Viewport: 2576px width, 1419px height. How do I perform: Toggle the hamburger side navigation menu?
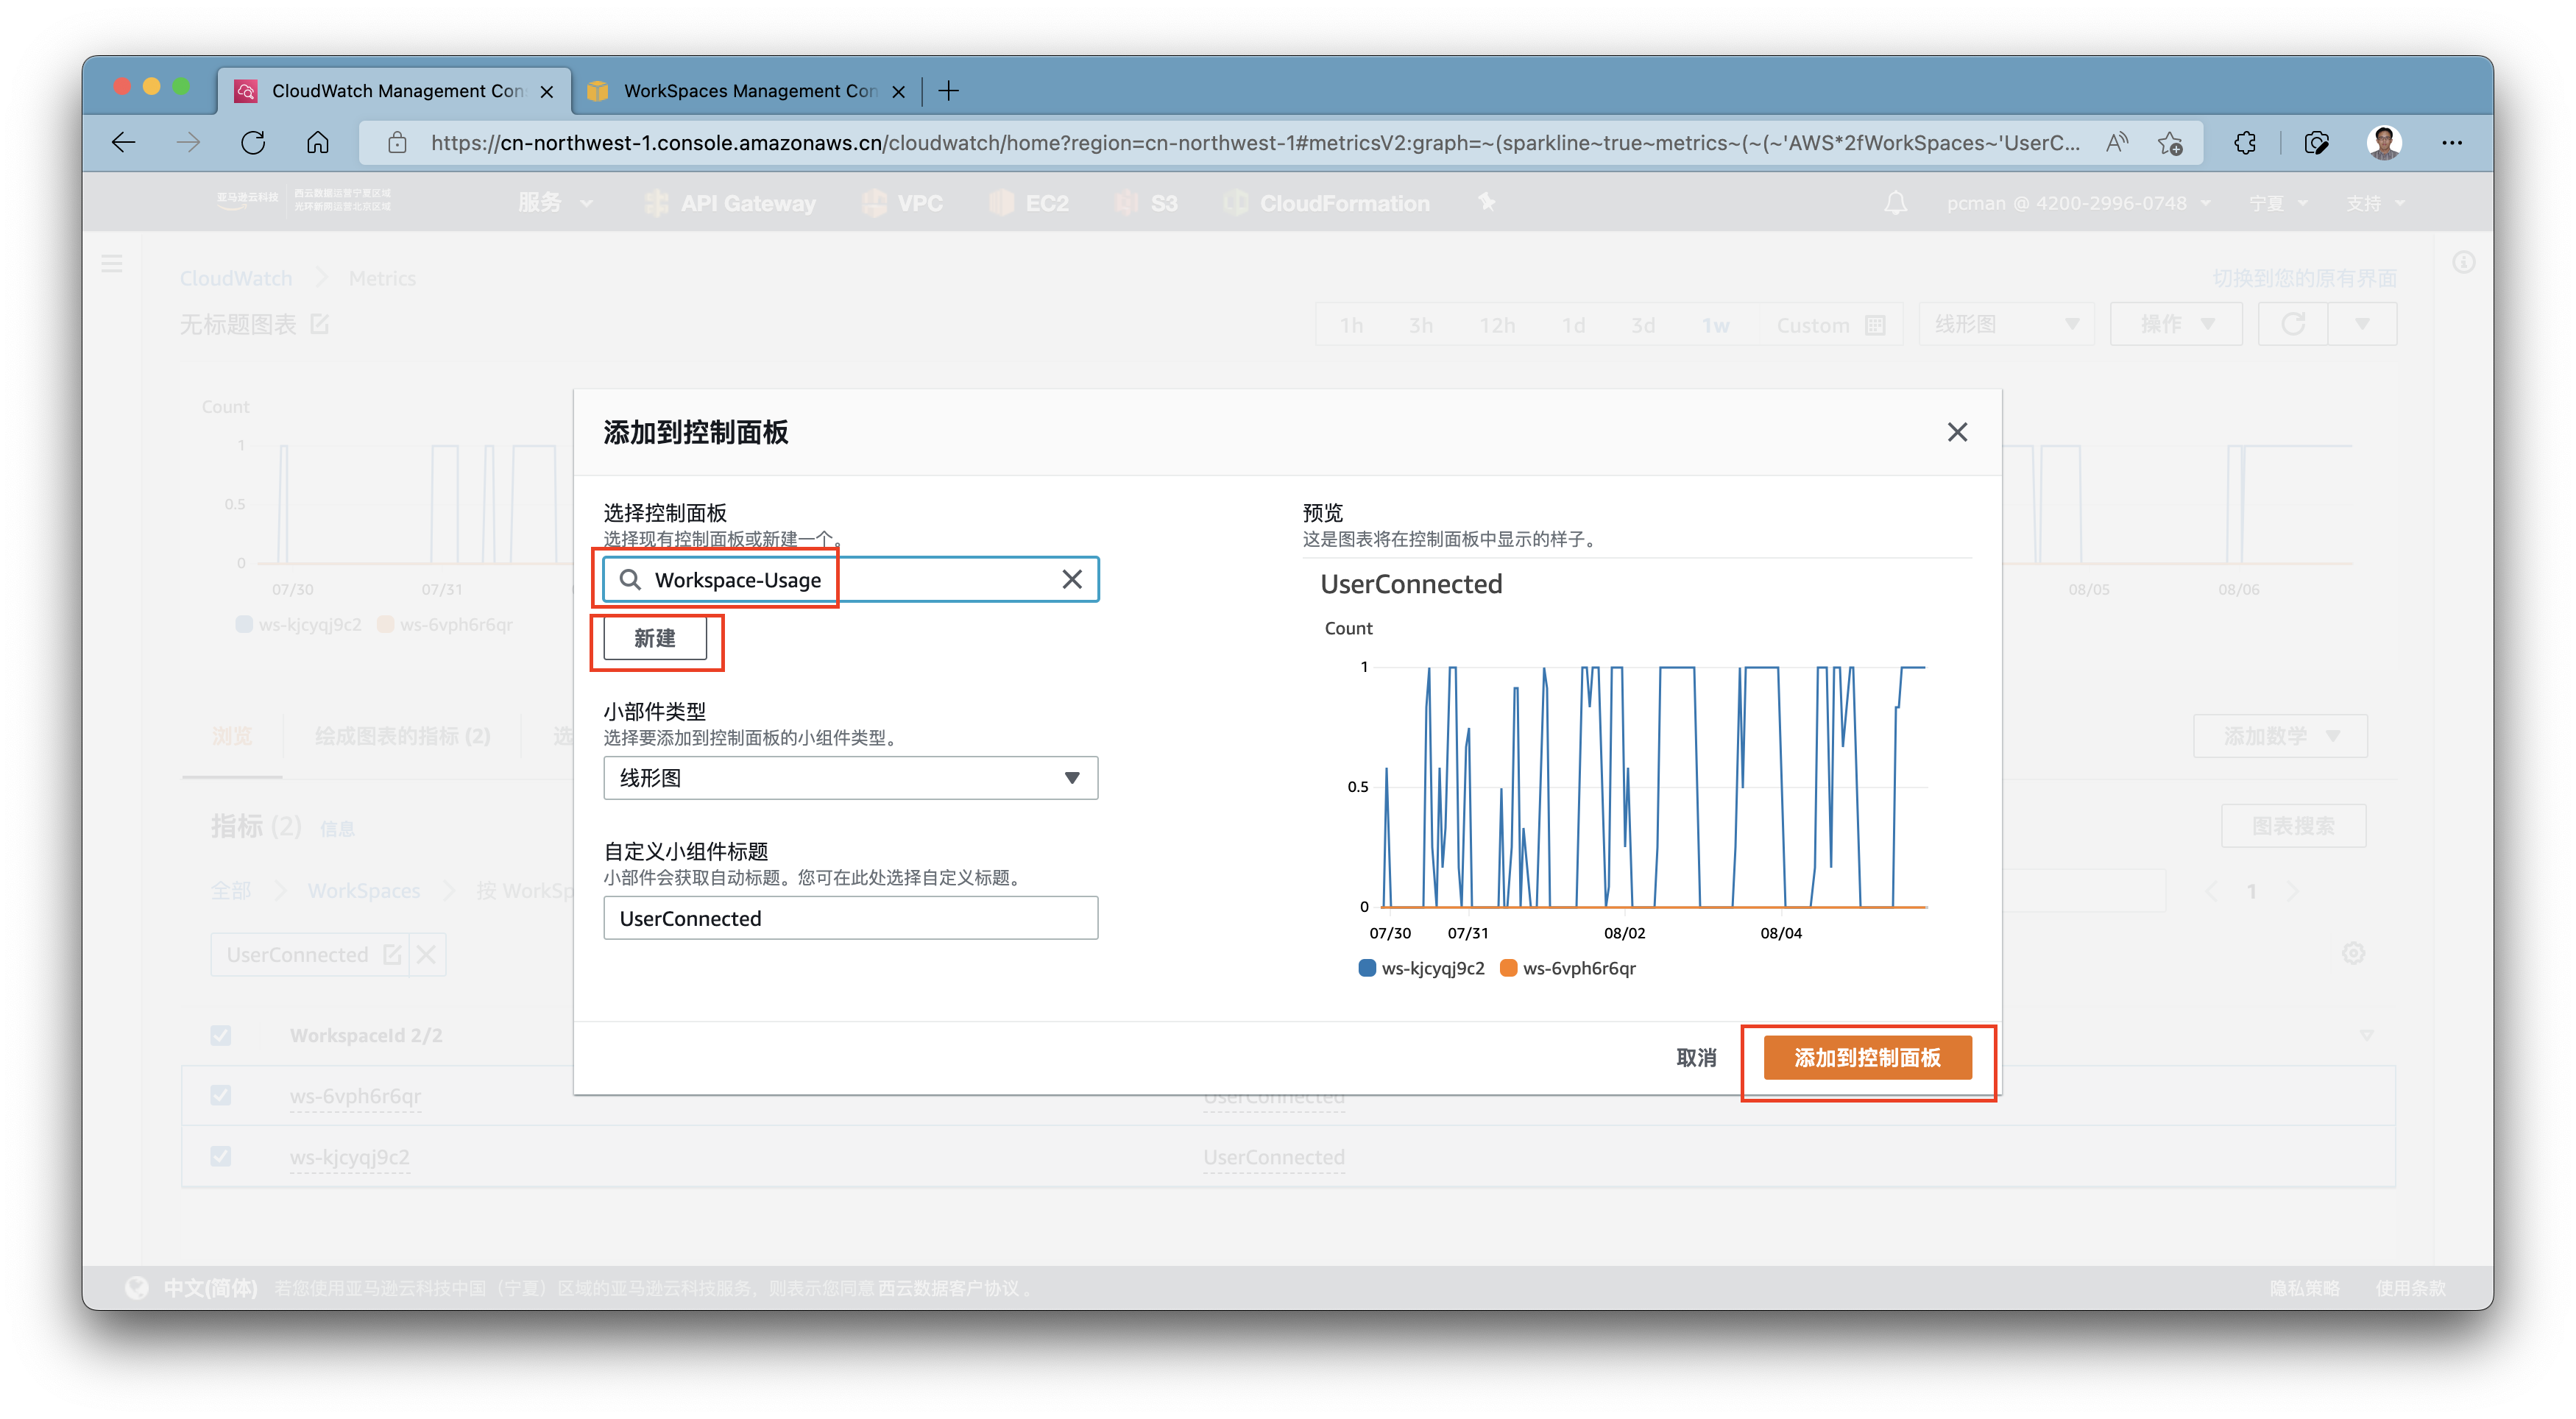coord(112,264)
